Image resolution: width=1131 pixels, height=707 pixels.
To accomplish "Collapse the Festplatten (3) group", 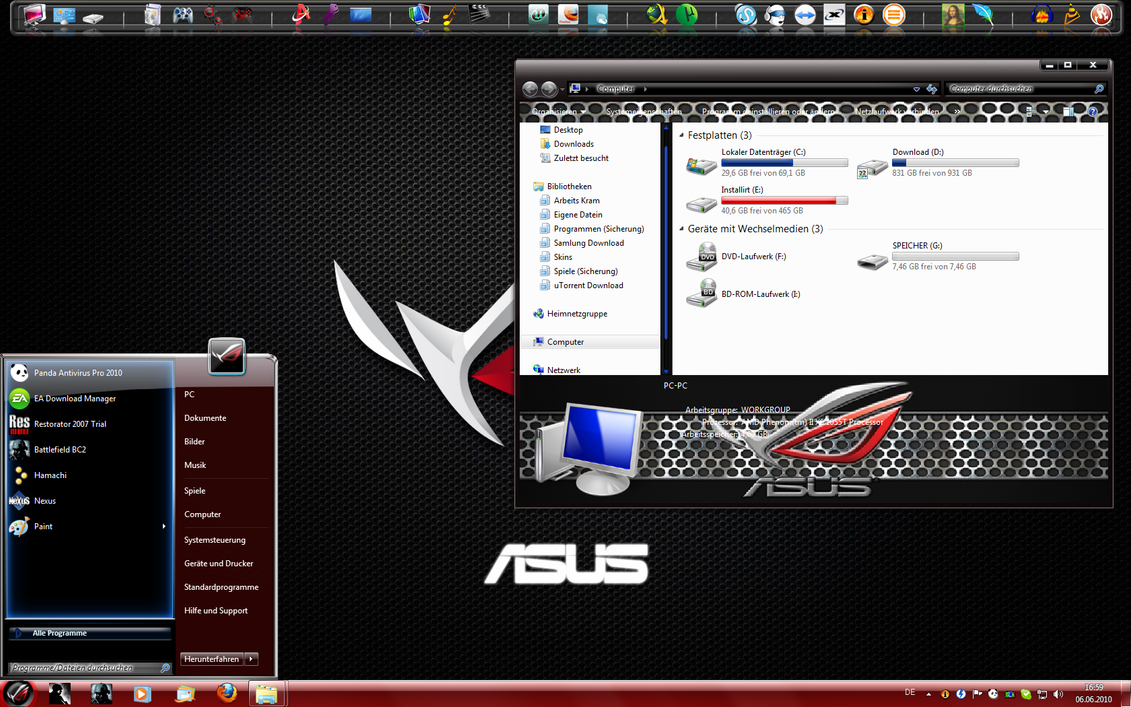I will pos(682,135).
